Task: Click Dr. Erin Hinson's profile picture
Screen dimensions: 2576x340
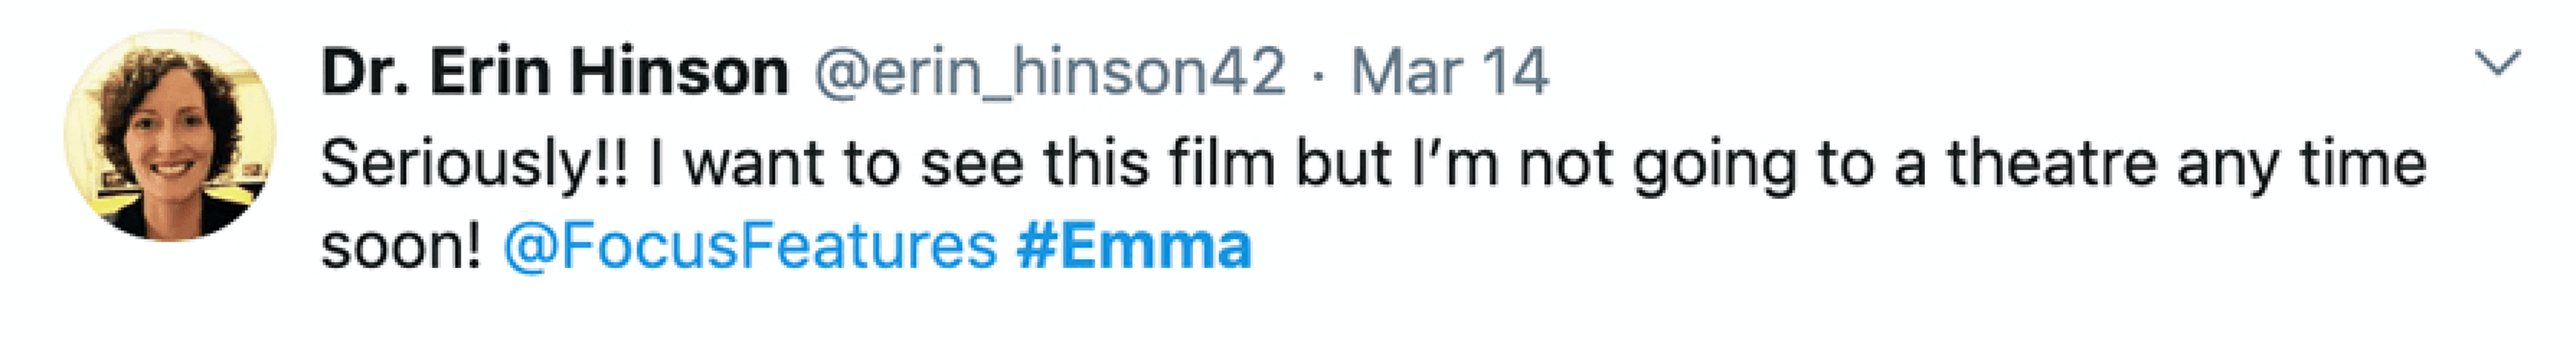Action: pyautogui.click(x=169, y=135)
